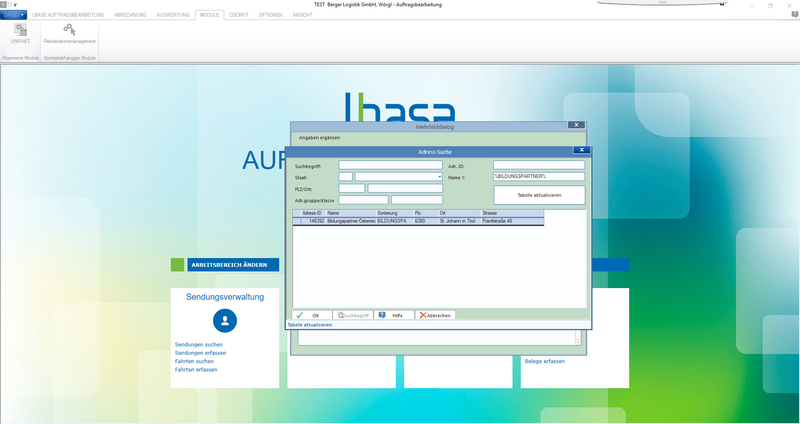Select result row with Adress-ID 146392
The width and height of the screenshot is (800, 424).
[x=418, y=221]
